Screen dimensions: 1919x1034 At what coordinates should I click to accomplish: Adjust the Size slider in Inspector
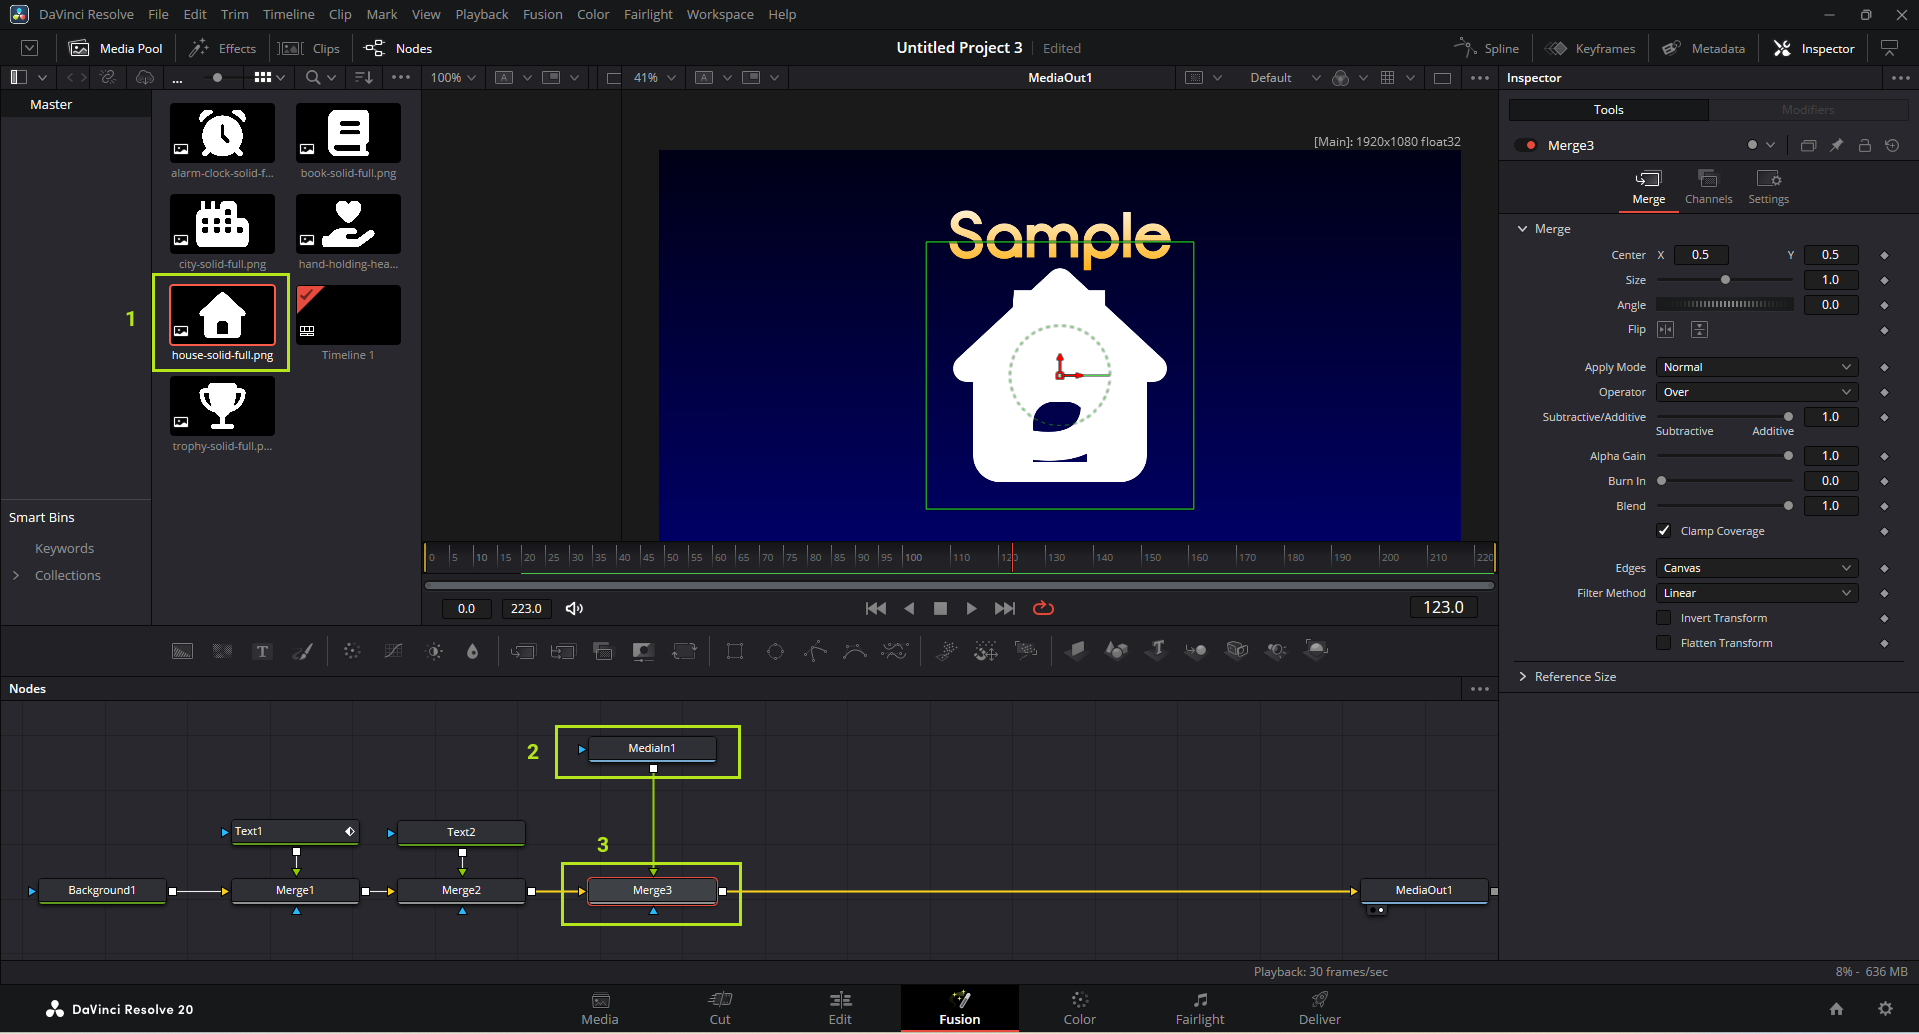tap(1725, 280)
